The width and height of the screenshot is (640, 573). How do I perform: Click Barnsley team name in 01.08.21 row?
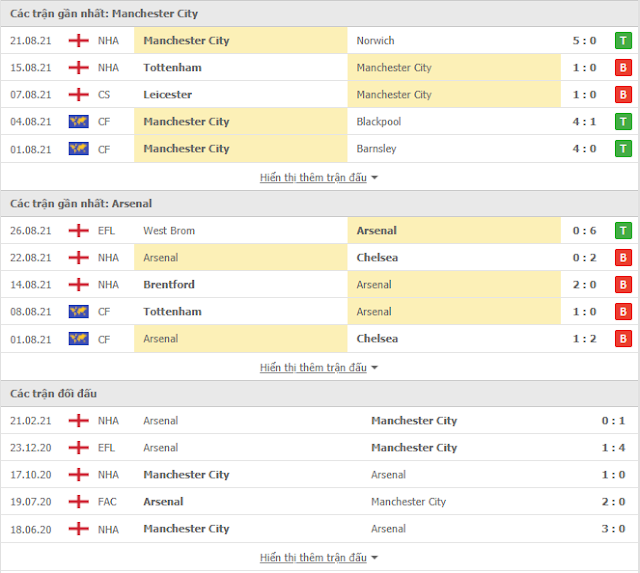click(x=376, y=149)
